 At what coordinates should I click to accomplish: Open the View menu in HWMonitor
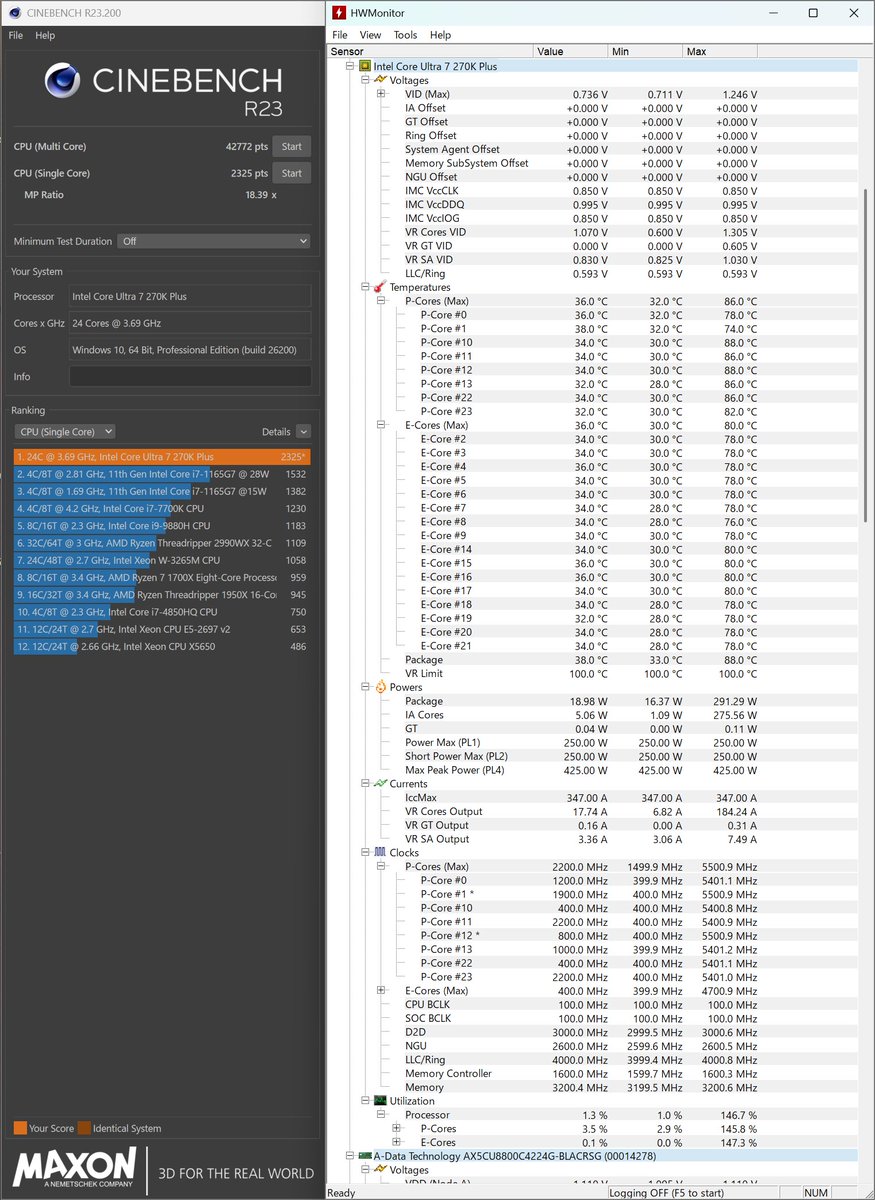tap(370, 35)
